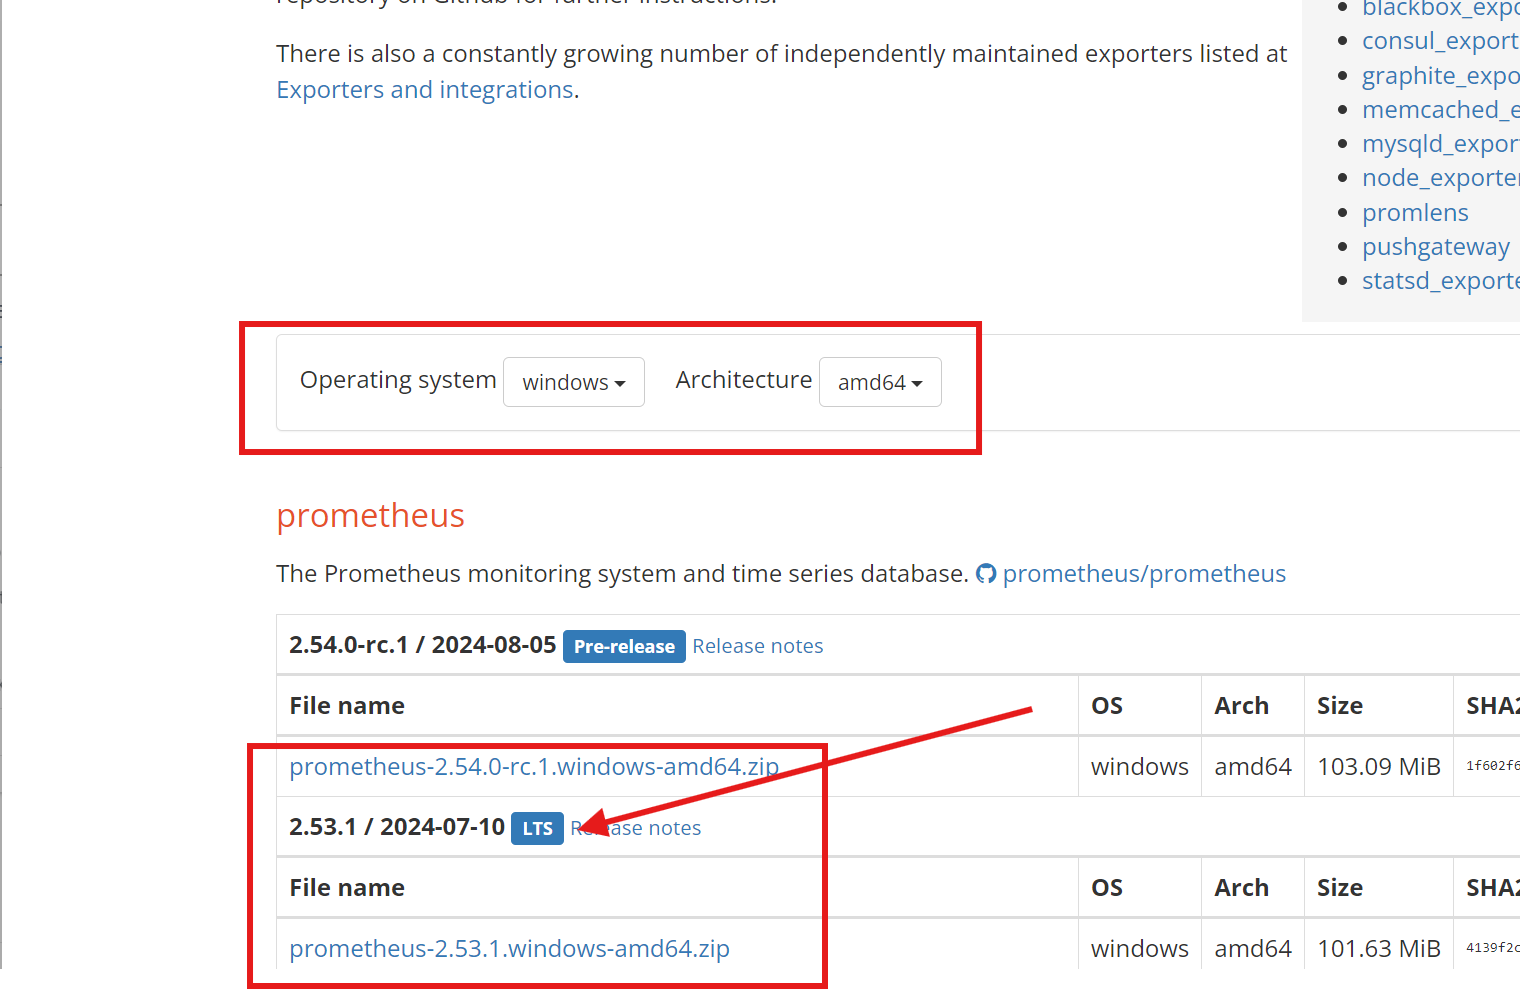Click the LTS badge for 2.53.1
This screenshot has height=990, width=1520.
click(x=537, y=829)
